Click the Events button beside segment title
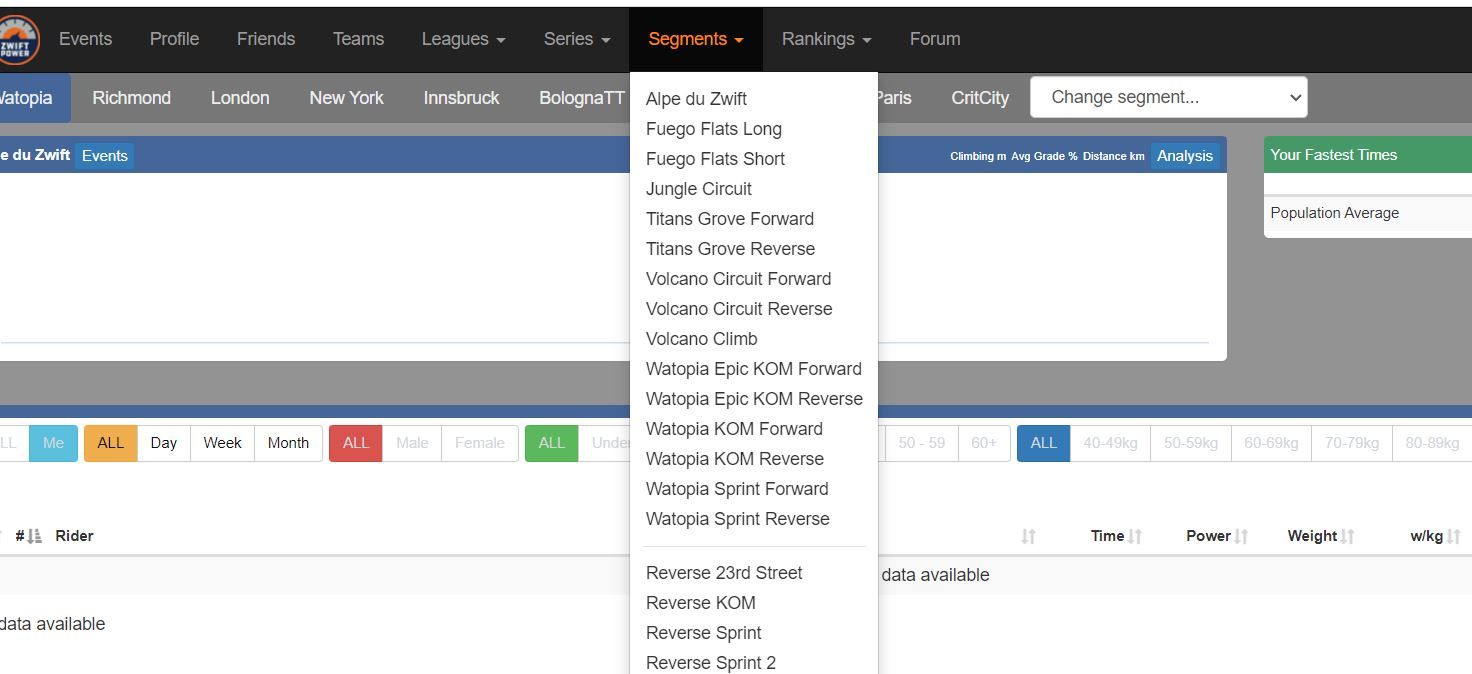The image size is (1472, 674). point(104,156)
